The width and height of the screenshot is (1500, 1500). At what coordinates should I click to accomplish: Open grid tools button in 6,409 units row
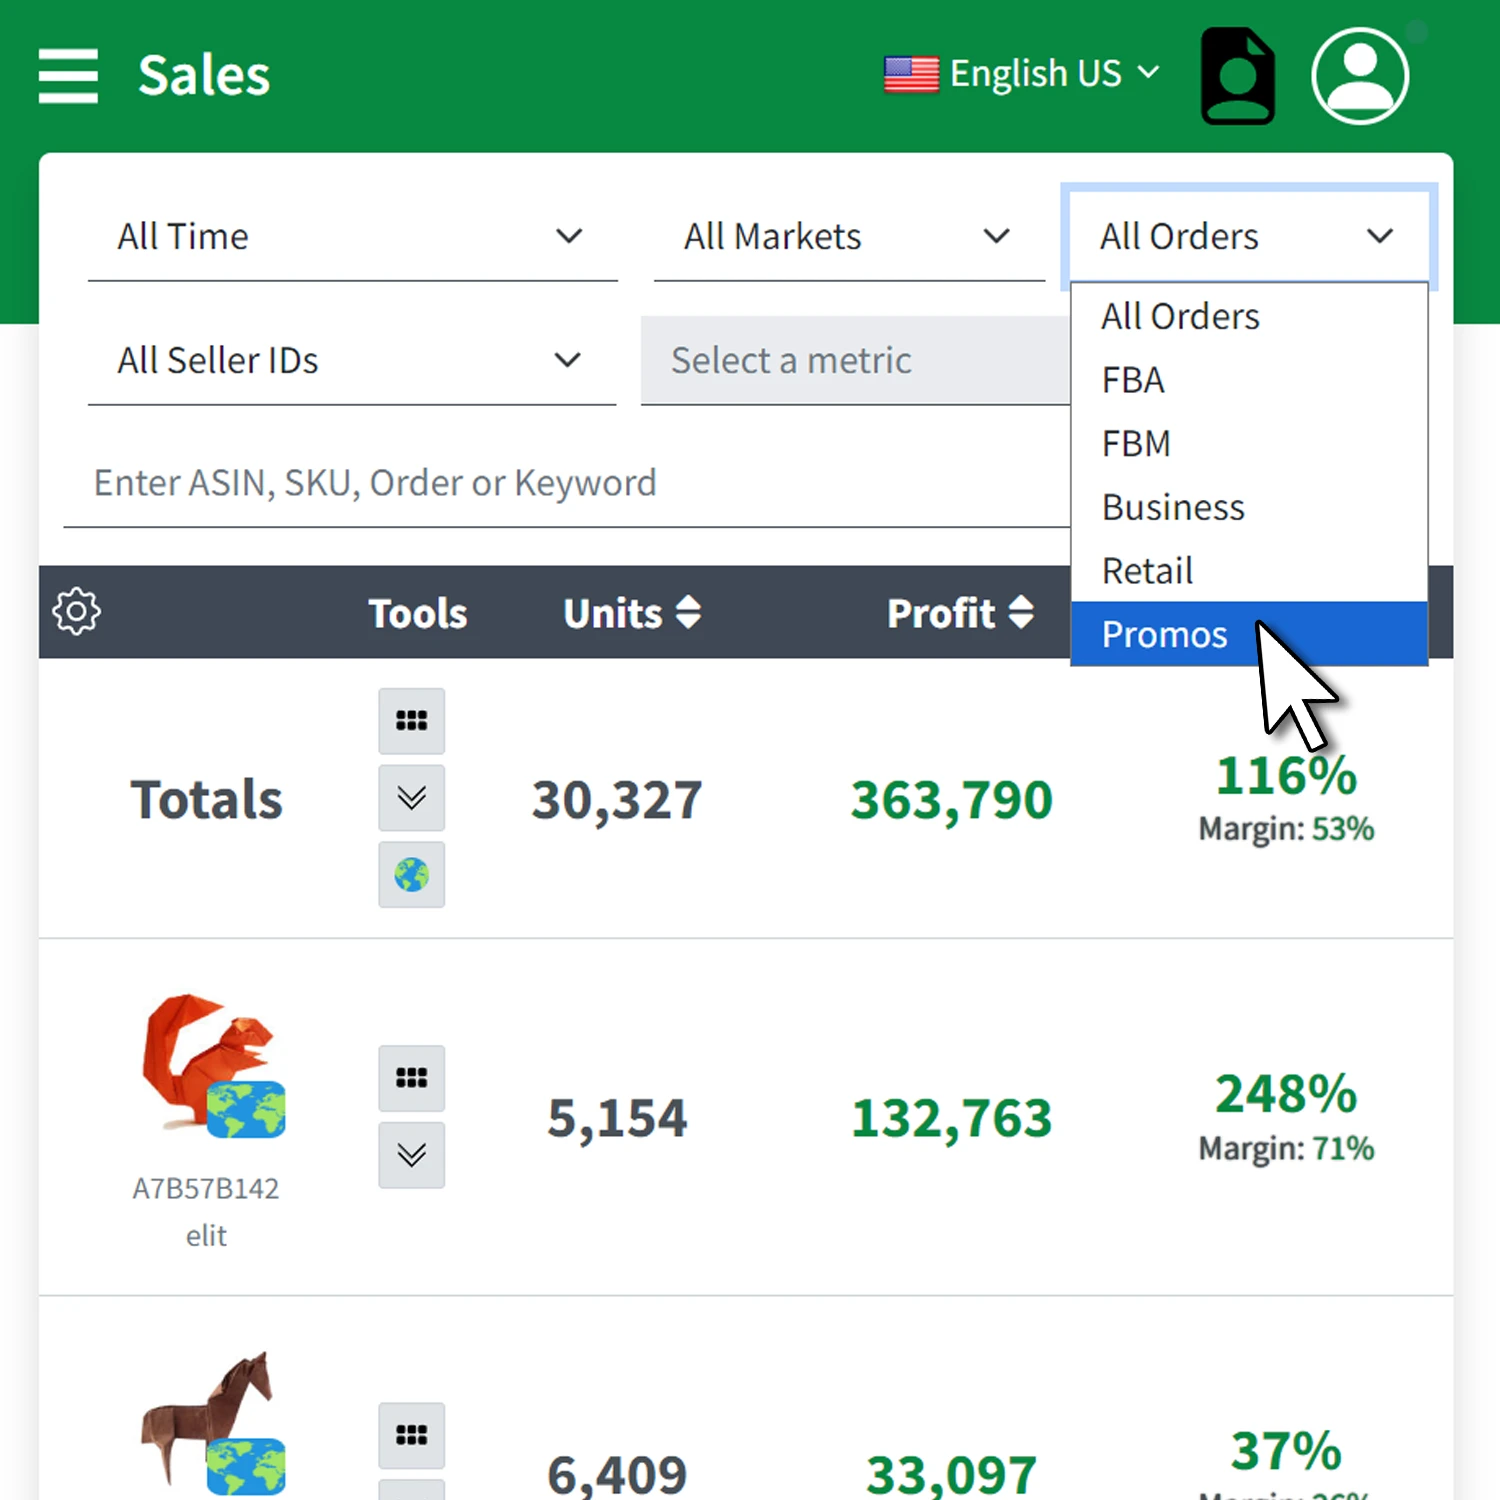click(411, 1436)
